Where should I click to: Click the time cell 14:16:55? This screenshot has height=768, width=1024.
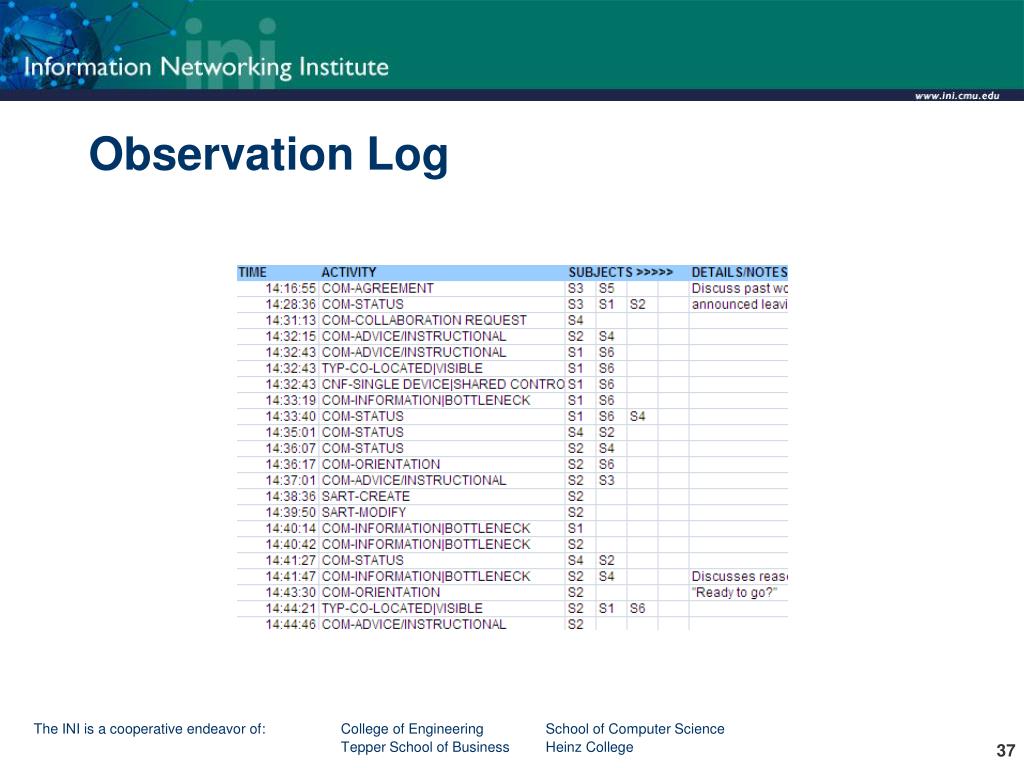coord(290,289)
